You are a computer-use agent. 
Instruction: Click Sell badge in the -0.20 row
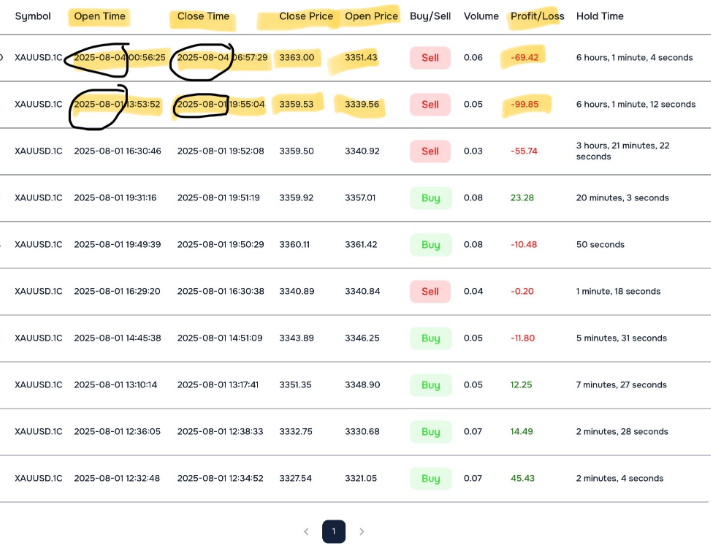(x=430, y=292)
